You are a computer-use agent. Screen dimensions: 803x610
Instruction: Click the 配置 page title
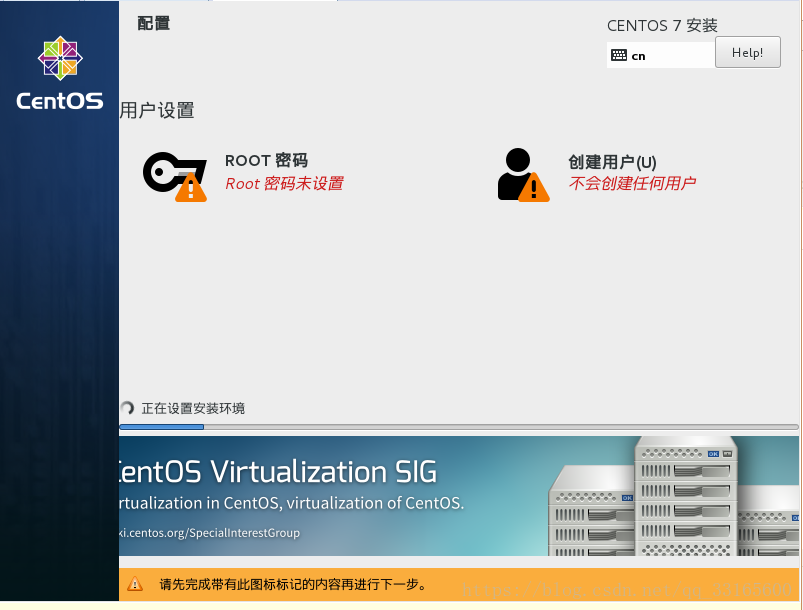pyautogui.click(x=154, y=23)
